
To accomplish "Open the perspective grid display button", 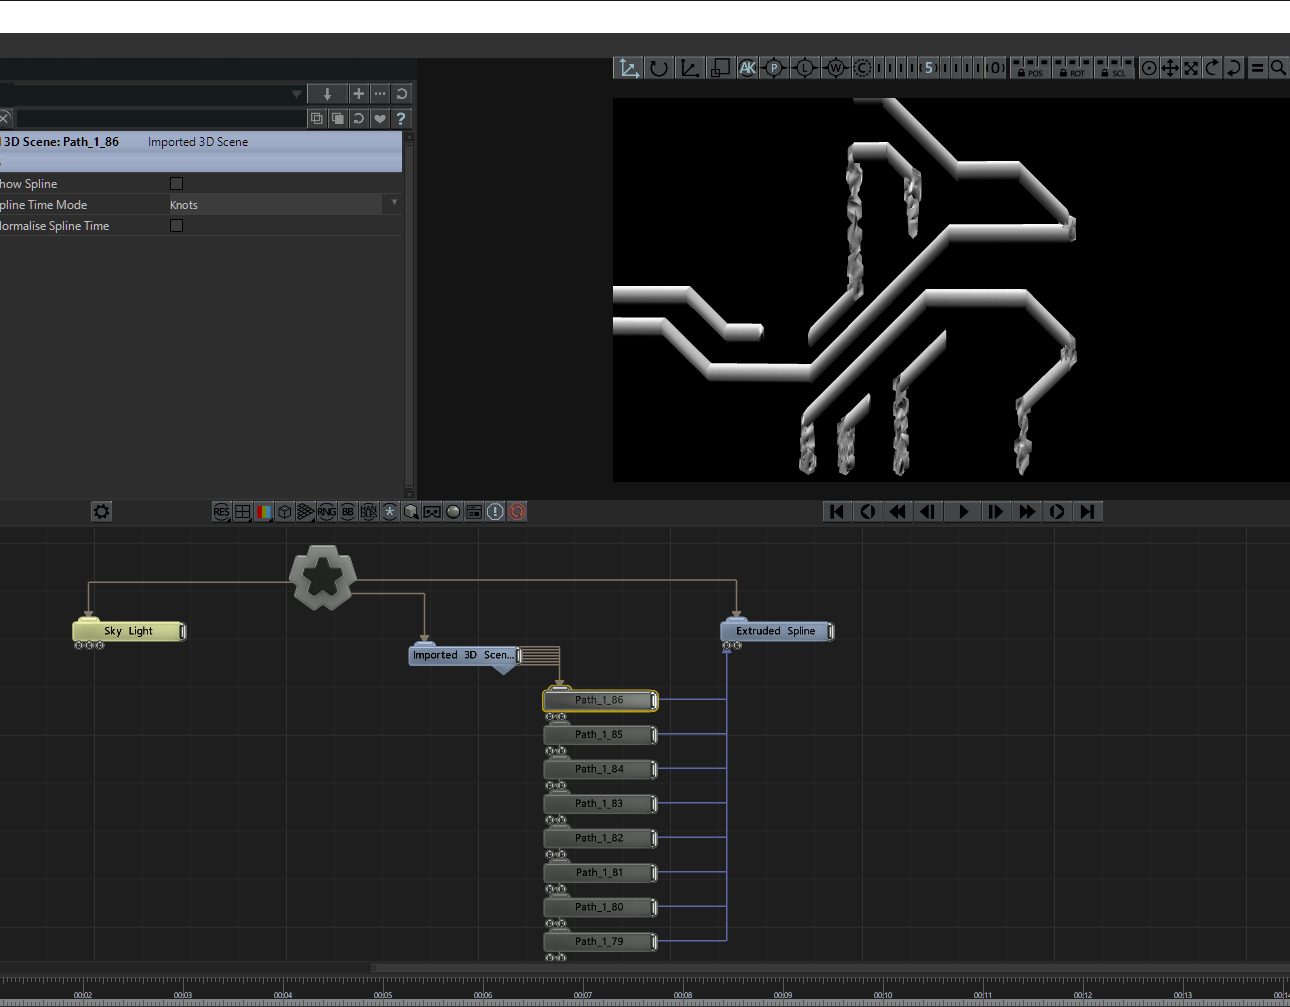I will coord(306,512).
